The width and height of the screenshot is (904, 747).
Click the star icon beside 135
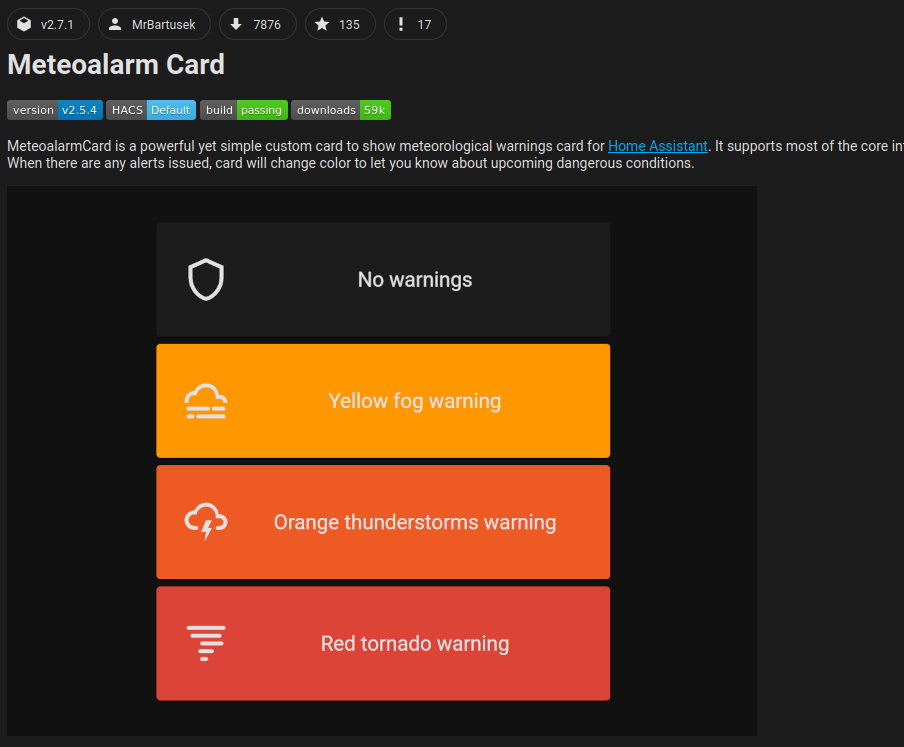[322, 24]
